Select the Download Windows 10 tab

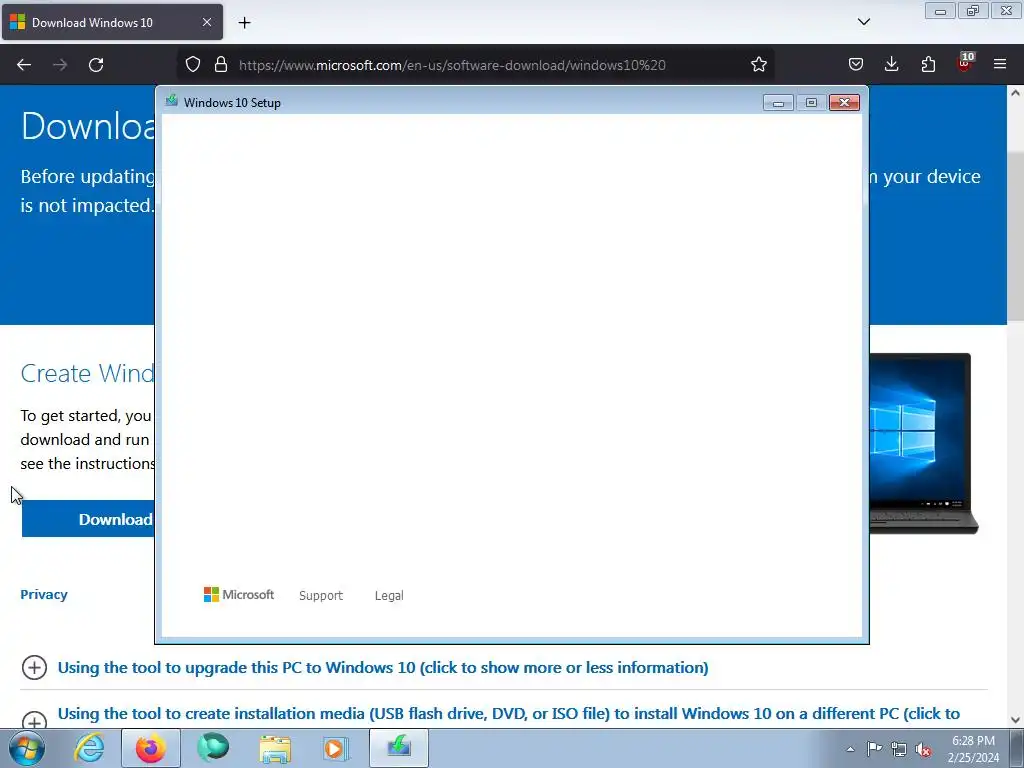(x=112, y=22)
